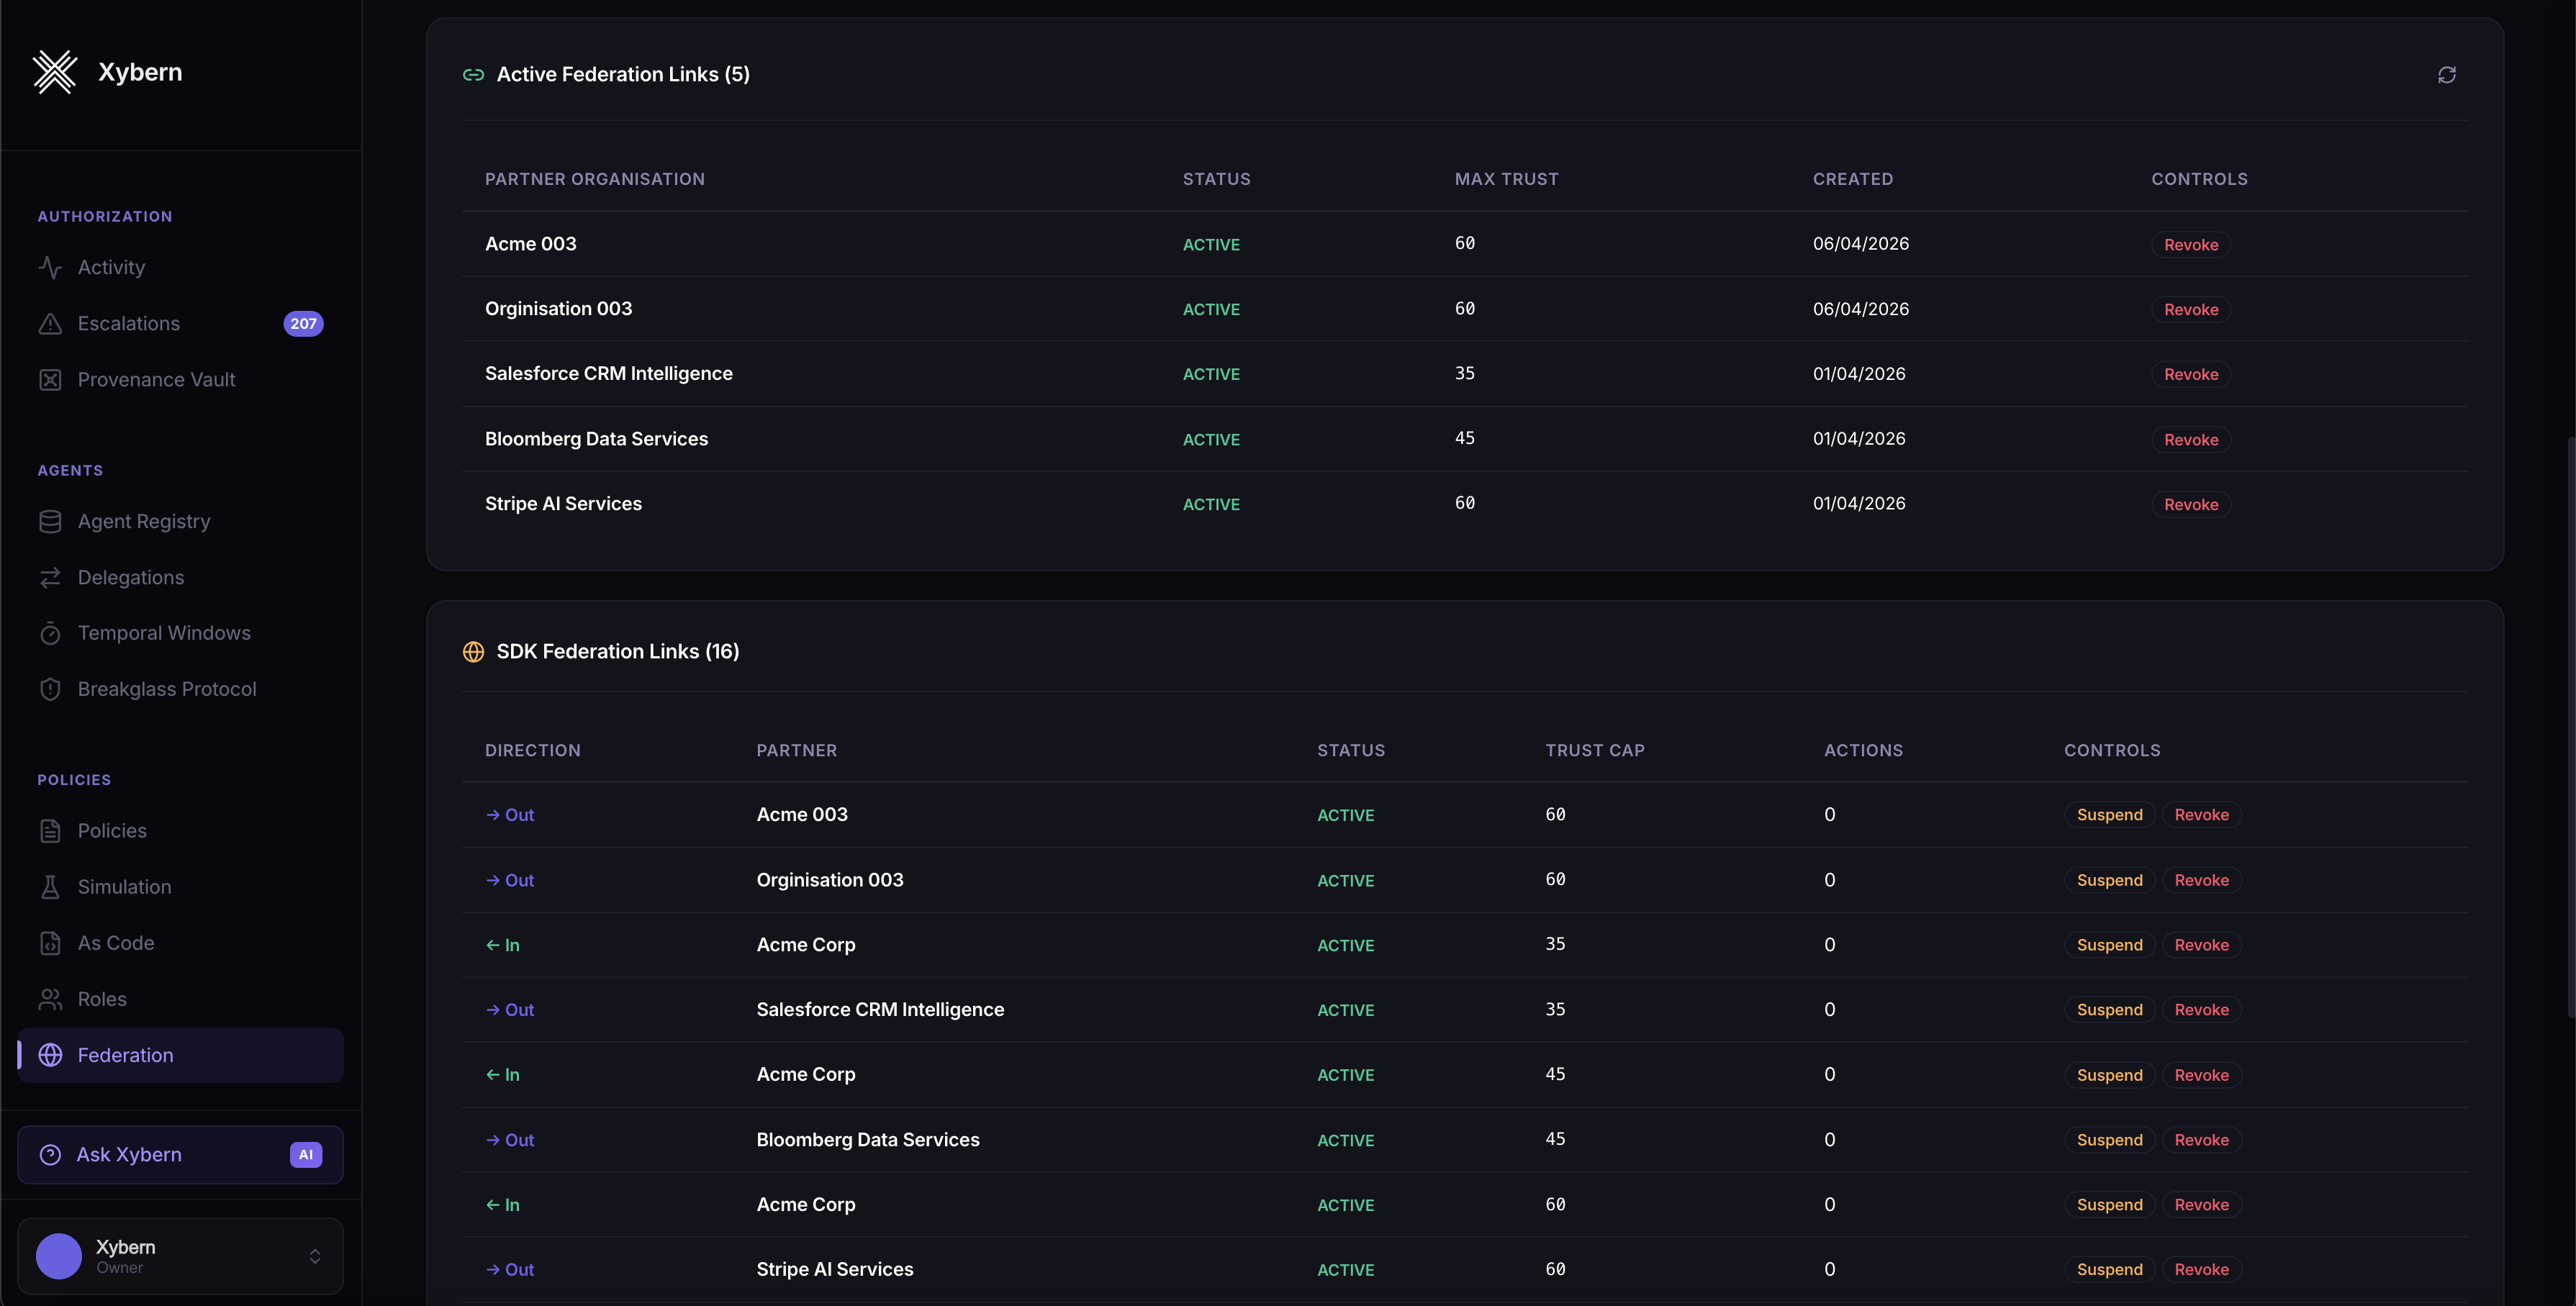Open the Policies page in sidebar
This screenshot has height=1306, width=2576.
112,831
